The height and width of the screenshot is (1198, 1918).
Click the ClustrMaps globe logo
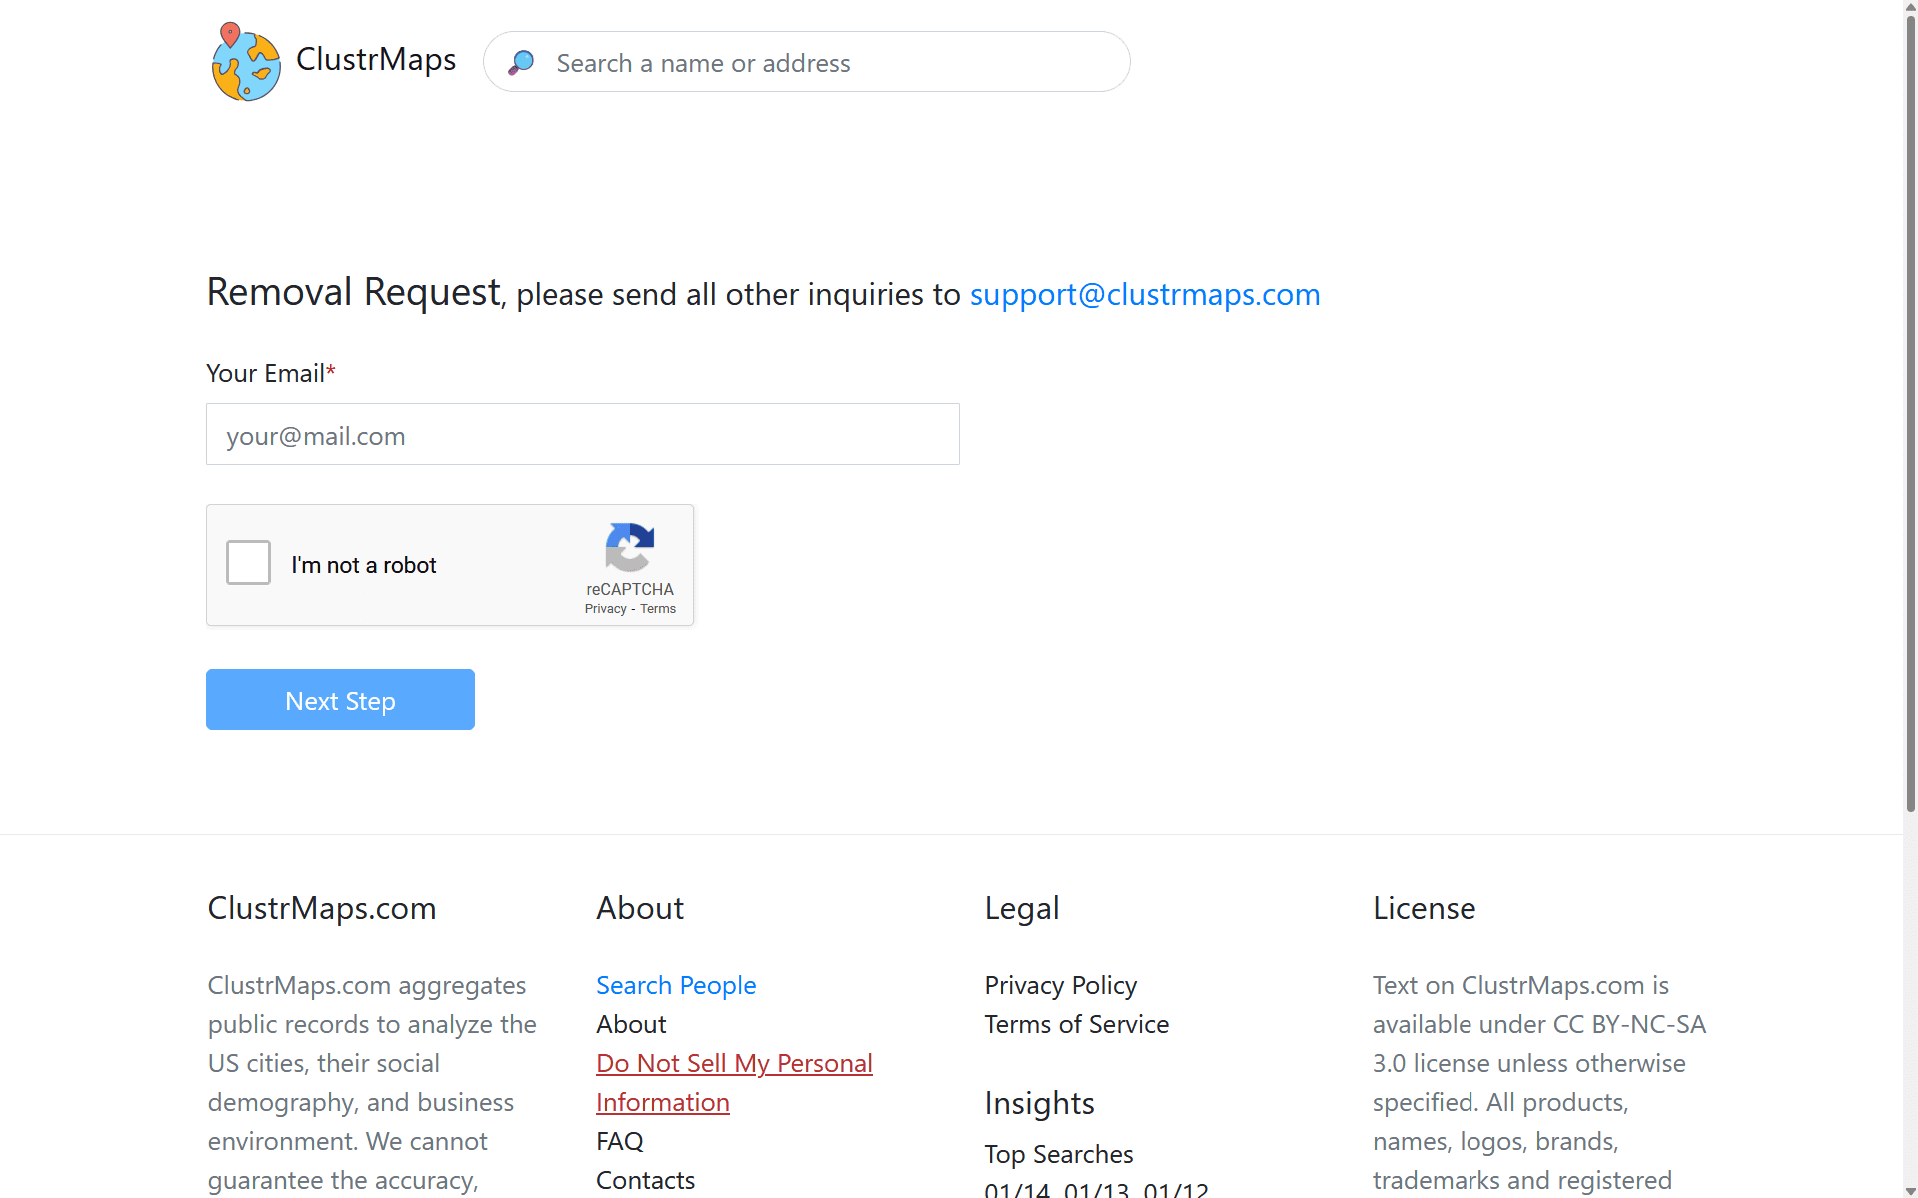pyautogui.click(x=244, y=62)
